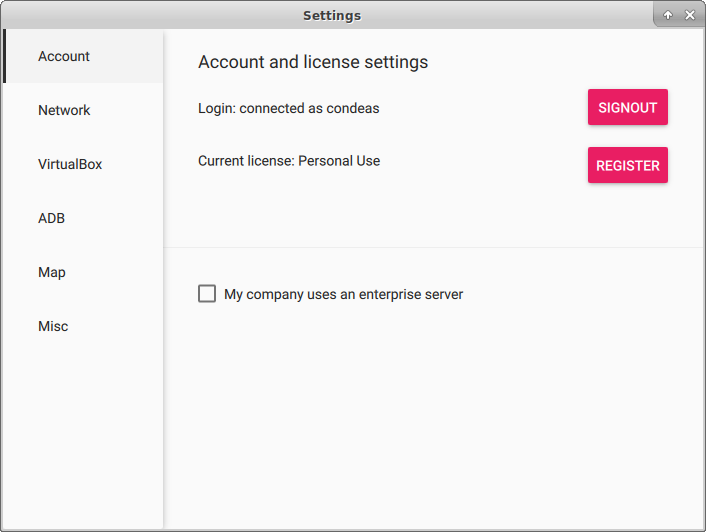The height and width of the screenshot is (532, 706).
Task: Click the pink SIGNOUT button
Action: tap(628, 107)
